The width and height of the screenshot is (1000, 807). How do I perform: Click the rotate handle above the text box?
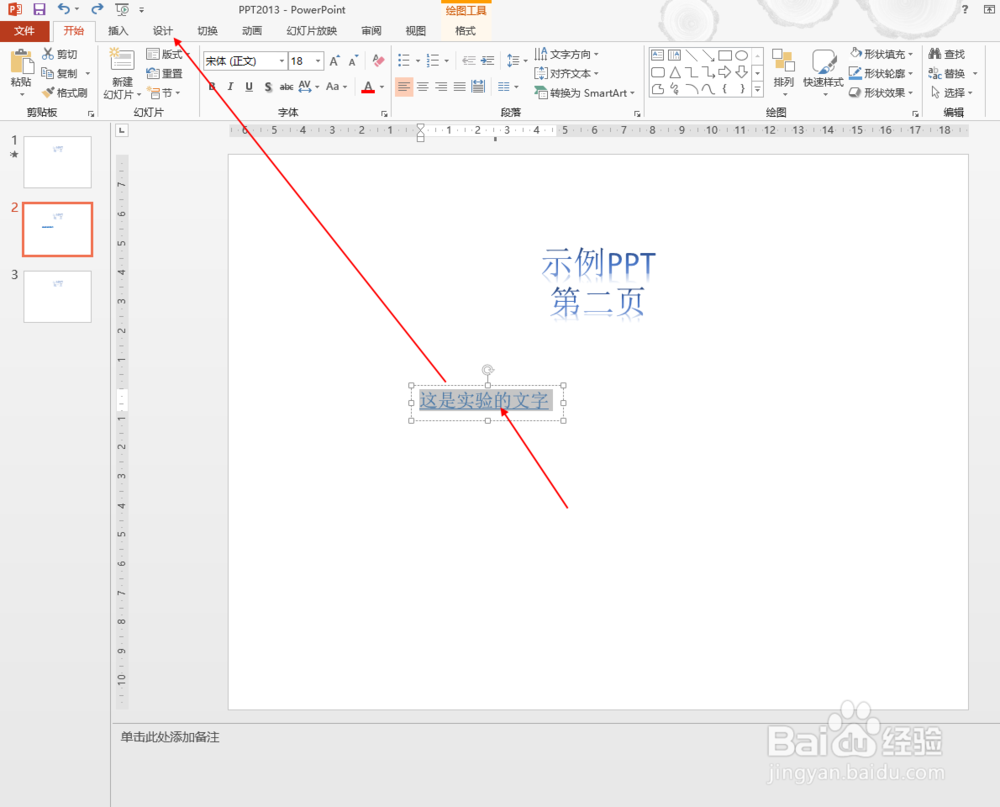point(488,370)
